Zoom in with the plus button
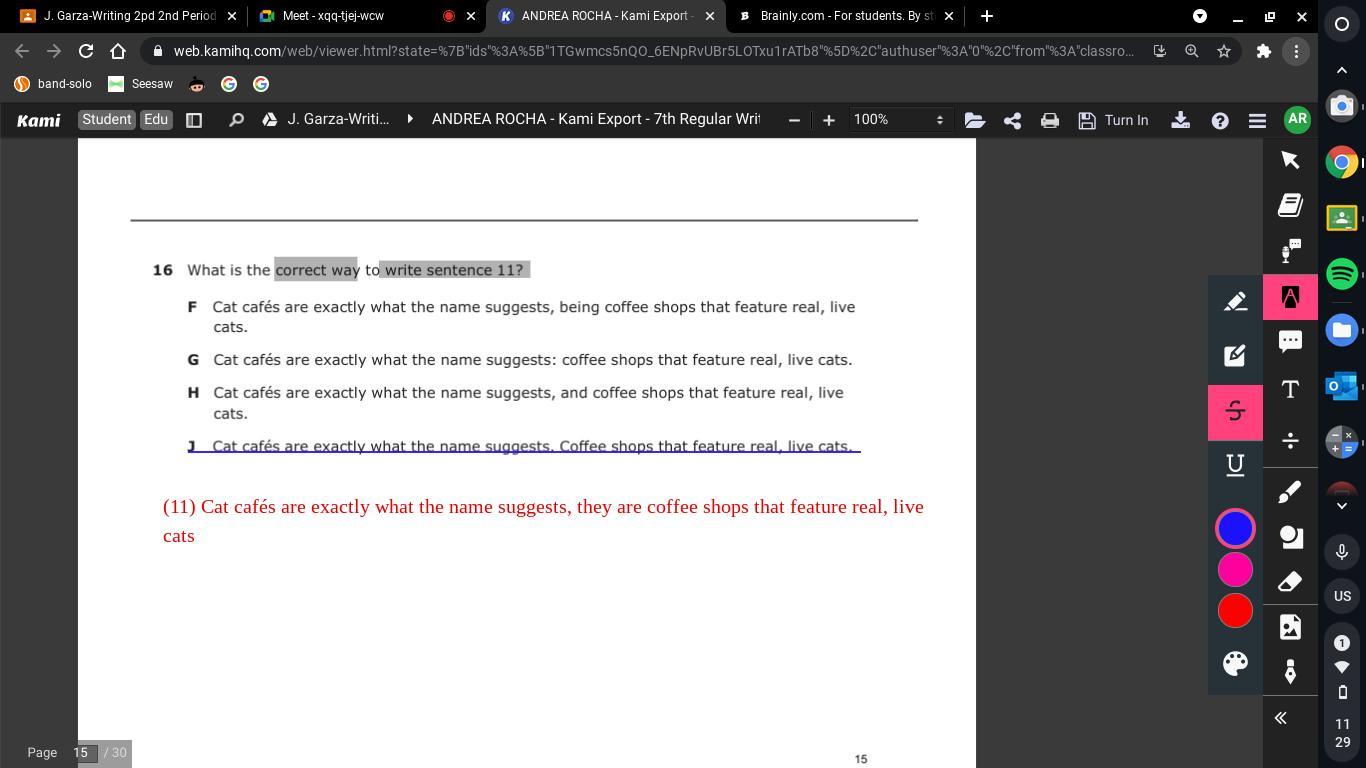 [828, 120]
